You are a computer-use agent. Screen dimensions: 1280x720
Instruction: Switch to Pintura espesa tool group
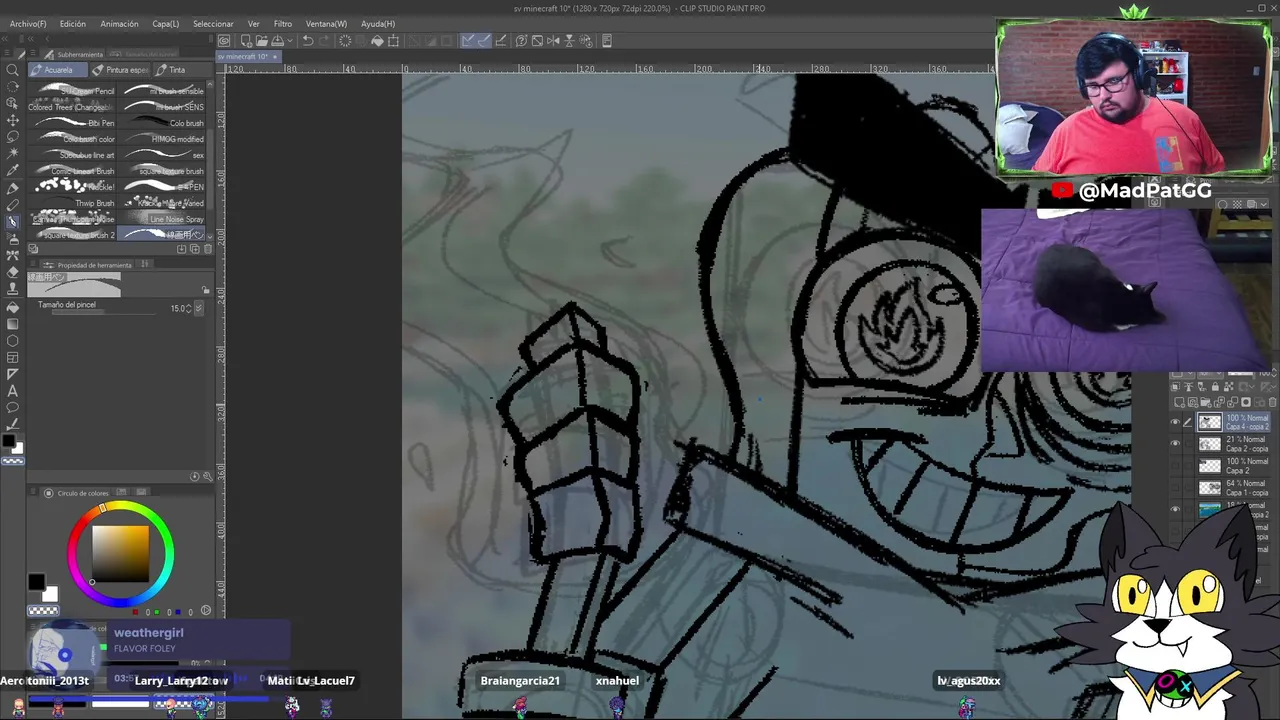pos(120,70)
